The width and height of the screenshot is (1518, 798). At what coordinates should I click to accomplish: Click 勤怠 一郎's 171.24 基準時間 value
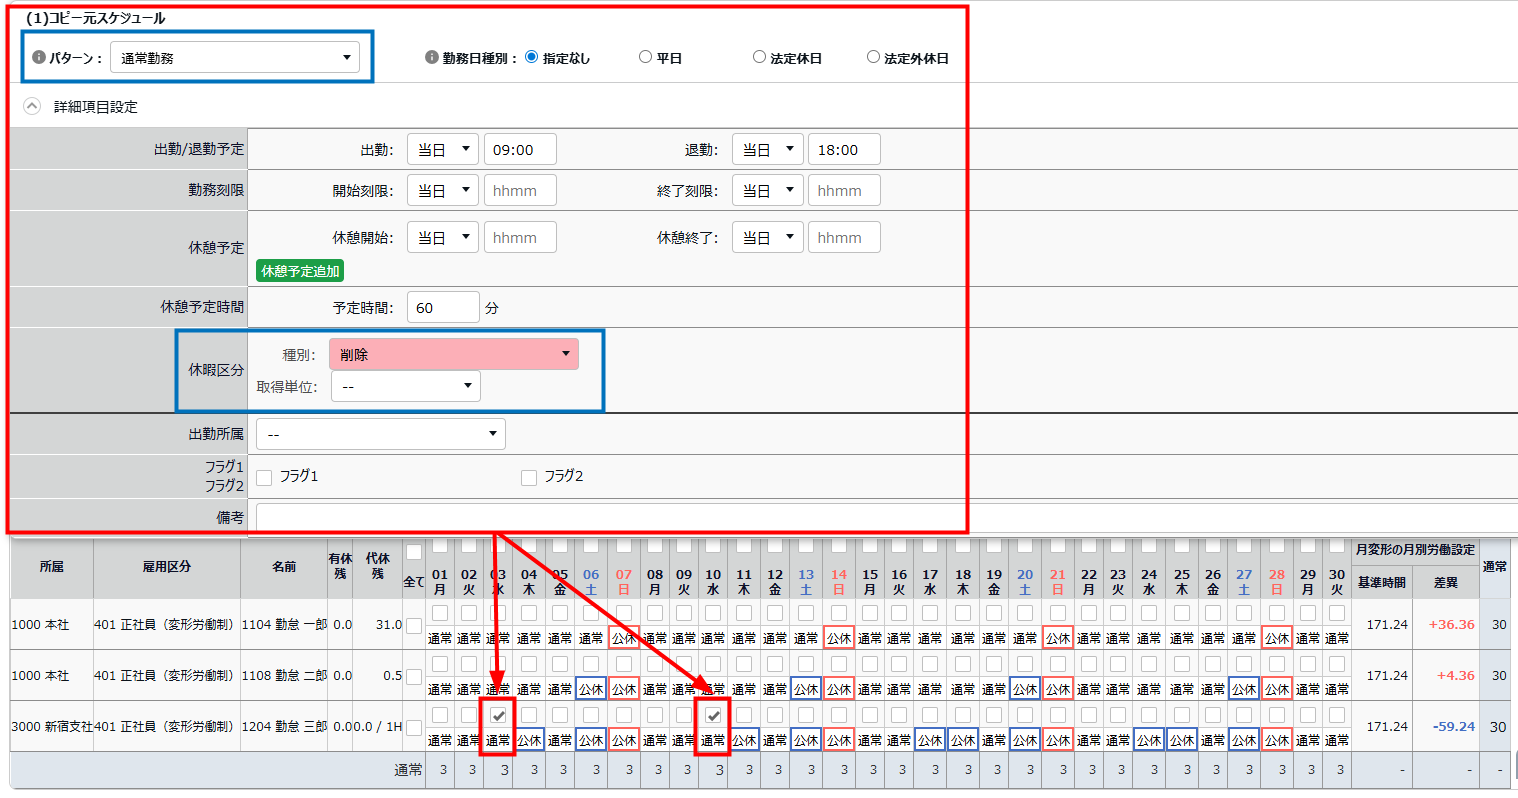coord(1387,624)
